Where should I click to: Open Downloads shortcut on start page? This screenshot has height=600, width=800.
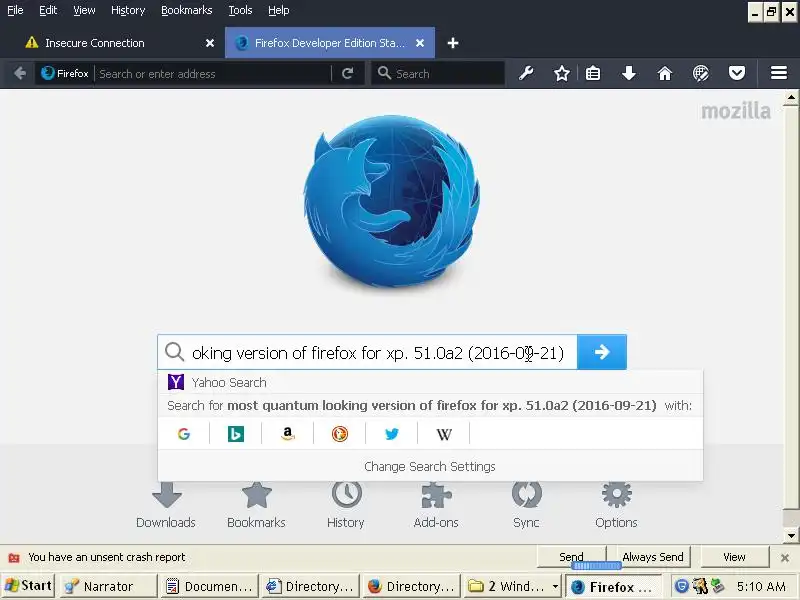(x=166, y=506)
